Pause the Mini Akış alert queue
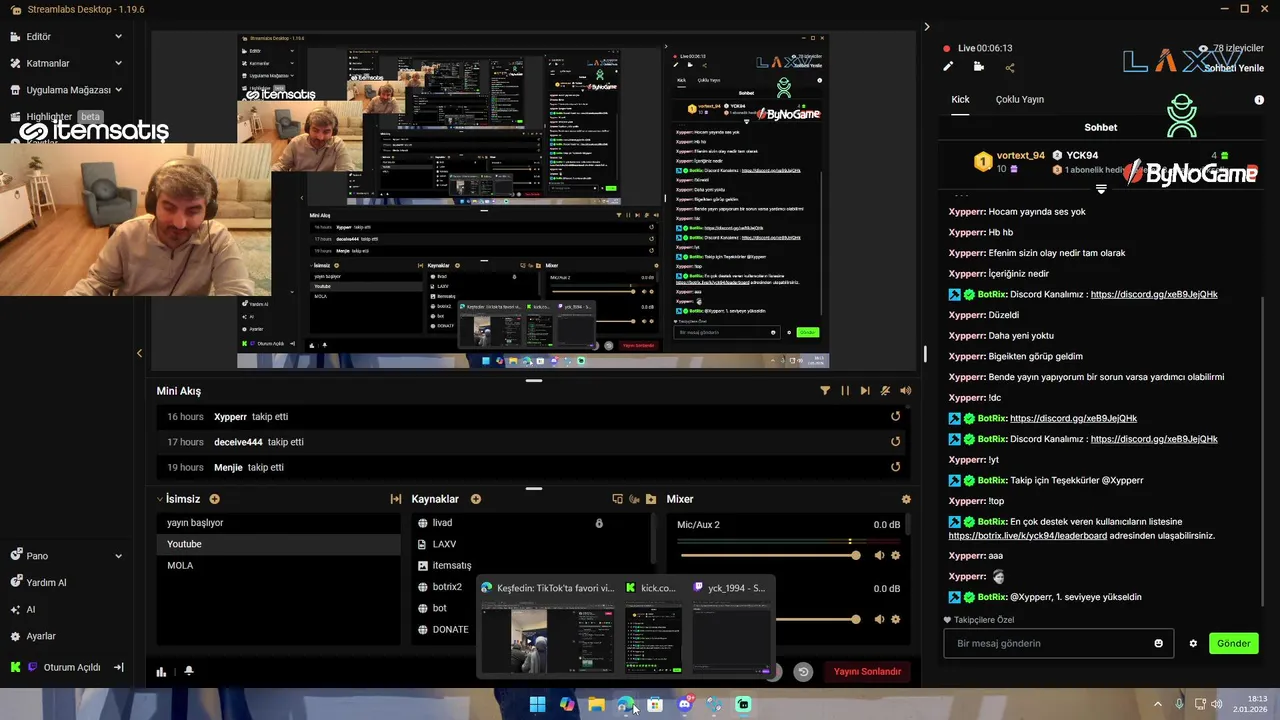The image size is (1280, 720). pyautogui.click(x=845, y=391)
